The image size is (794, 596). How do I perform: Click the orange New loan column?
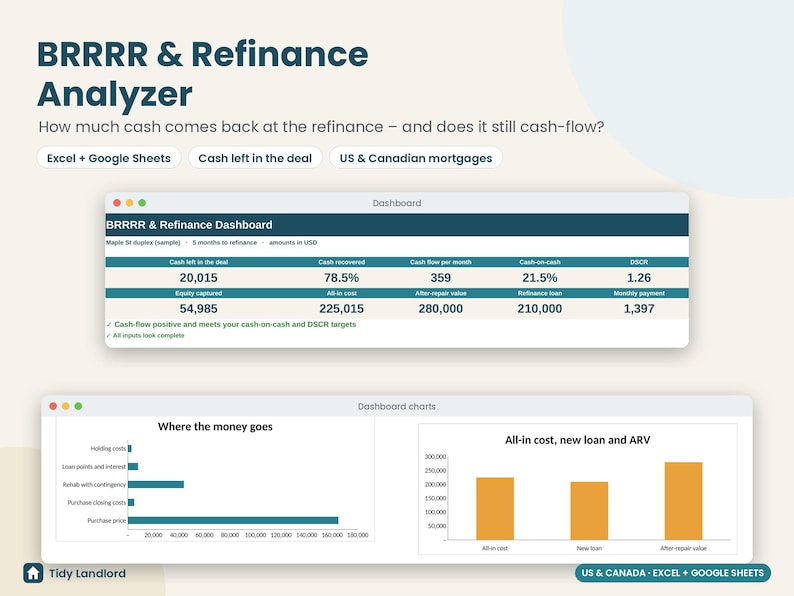589,511
